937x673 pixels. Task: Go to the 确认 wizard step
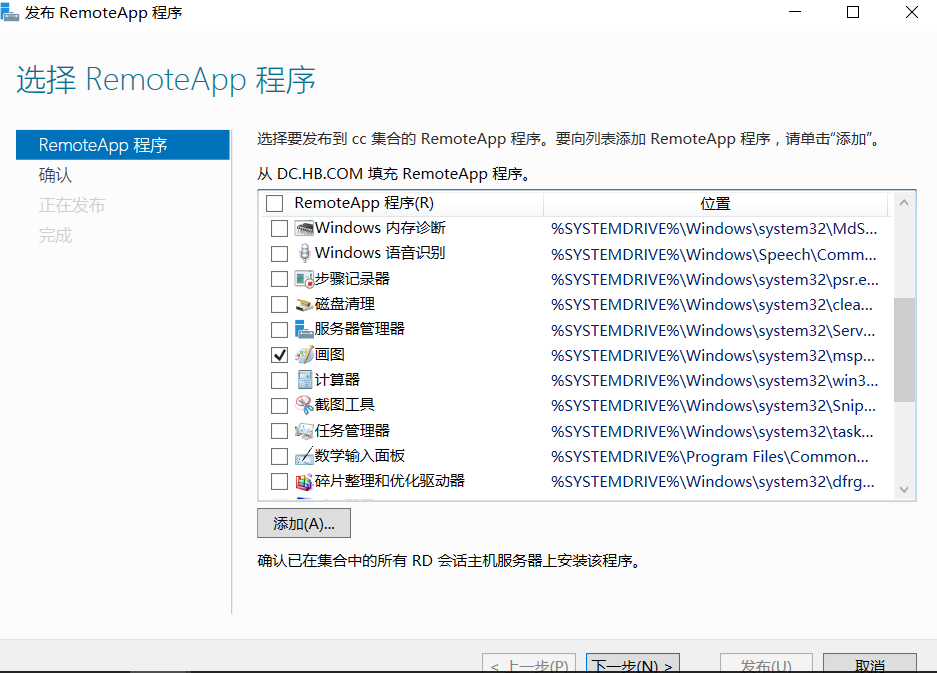pos(55,175)
